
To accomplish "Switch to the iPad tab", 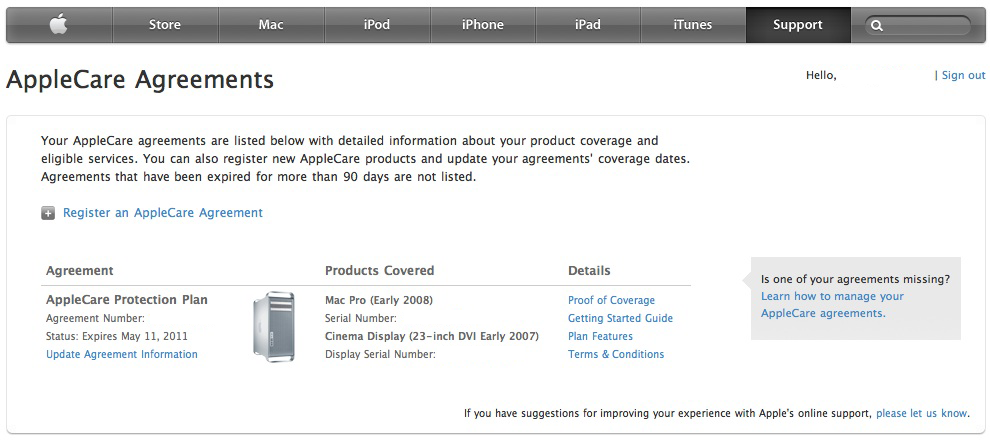I will [588, 25].
